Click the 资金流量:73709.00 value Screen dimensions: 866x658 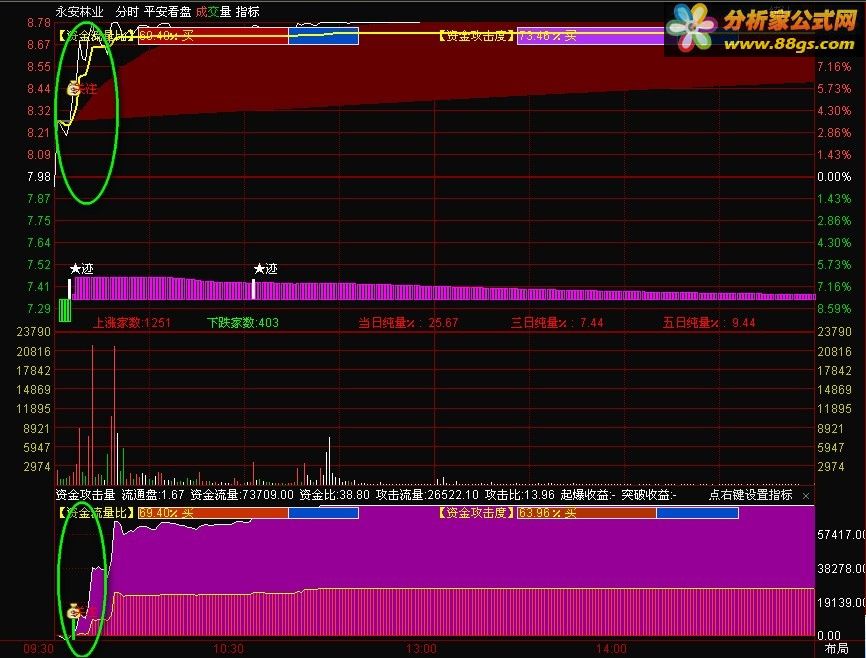point(241,495)
